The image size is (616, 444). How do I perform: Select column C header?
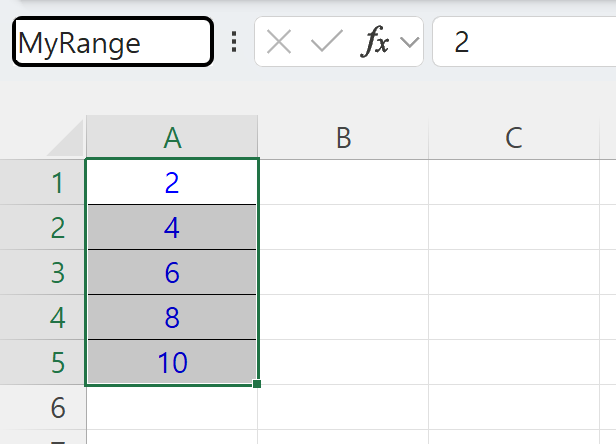[514, 138]
